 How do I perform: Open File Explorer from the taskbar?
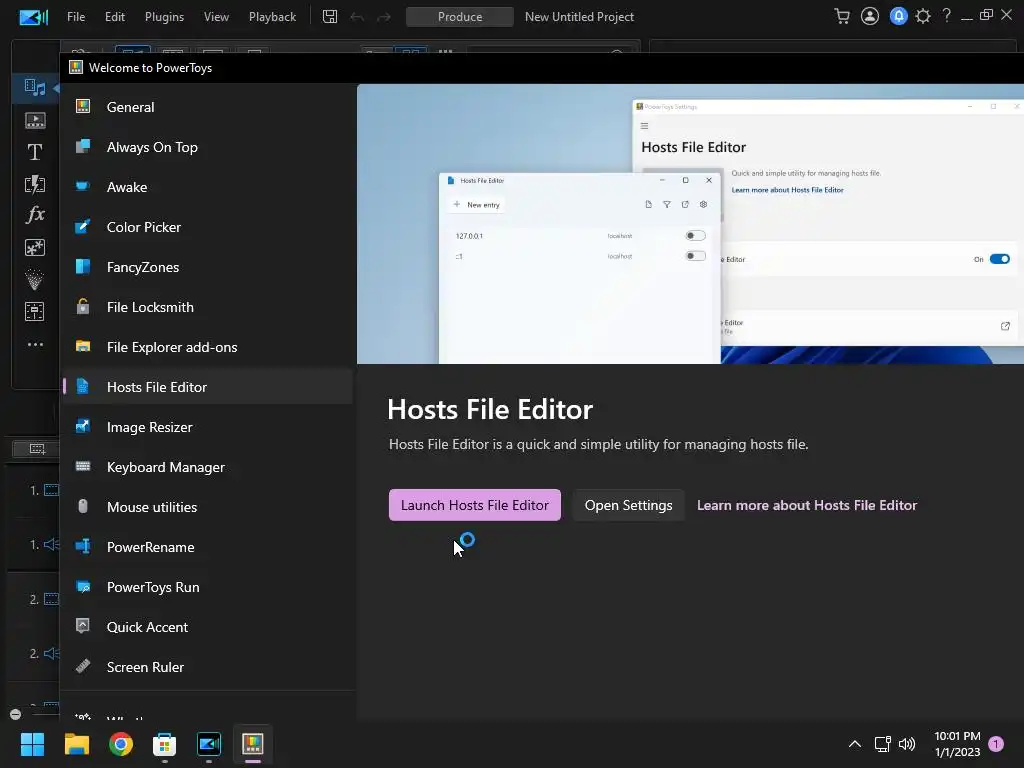(x=76, y=744)
